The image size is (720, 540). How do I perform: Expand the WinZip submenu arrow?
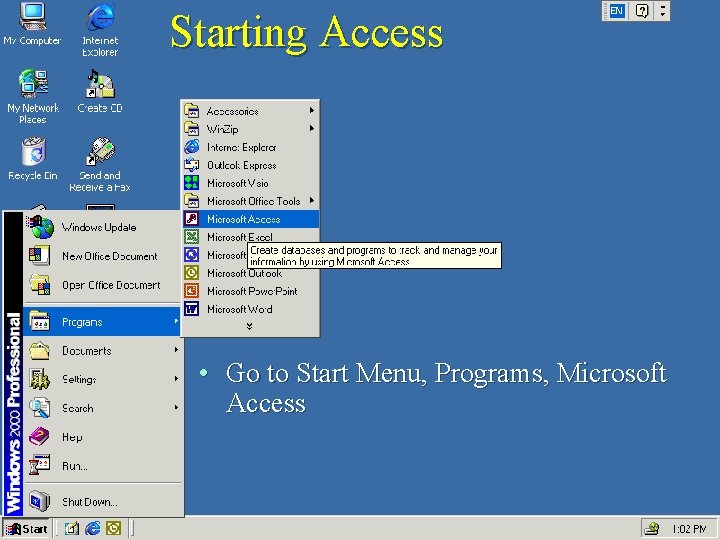click(x=312, y=129)
